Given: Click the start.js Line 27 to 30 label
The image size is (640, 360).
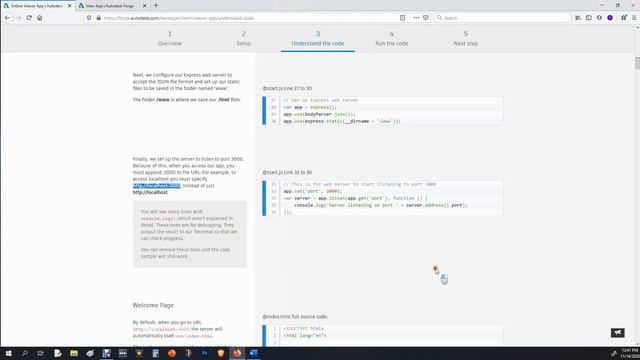Looking at the screenshot, I should coord(288,88).
